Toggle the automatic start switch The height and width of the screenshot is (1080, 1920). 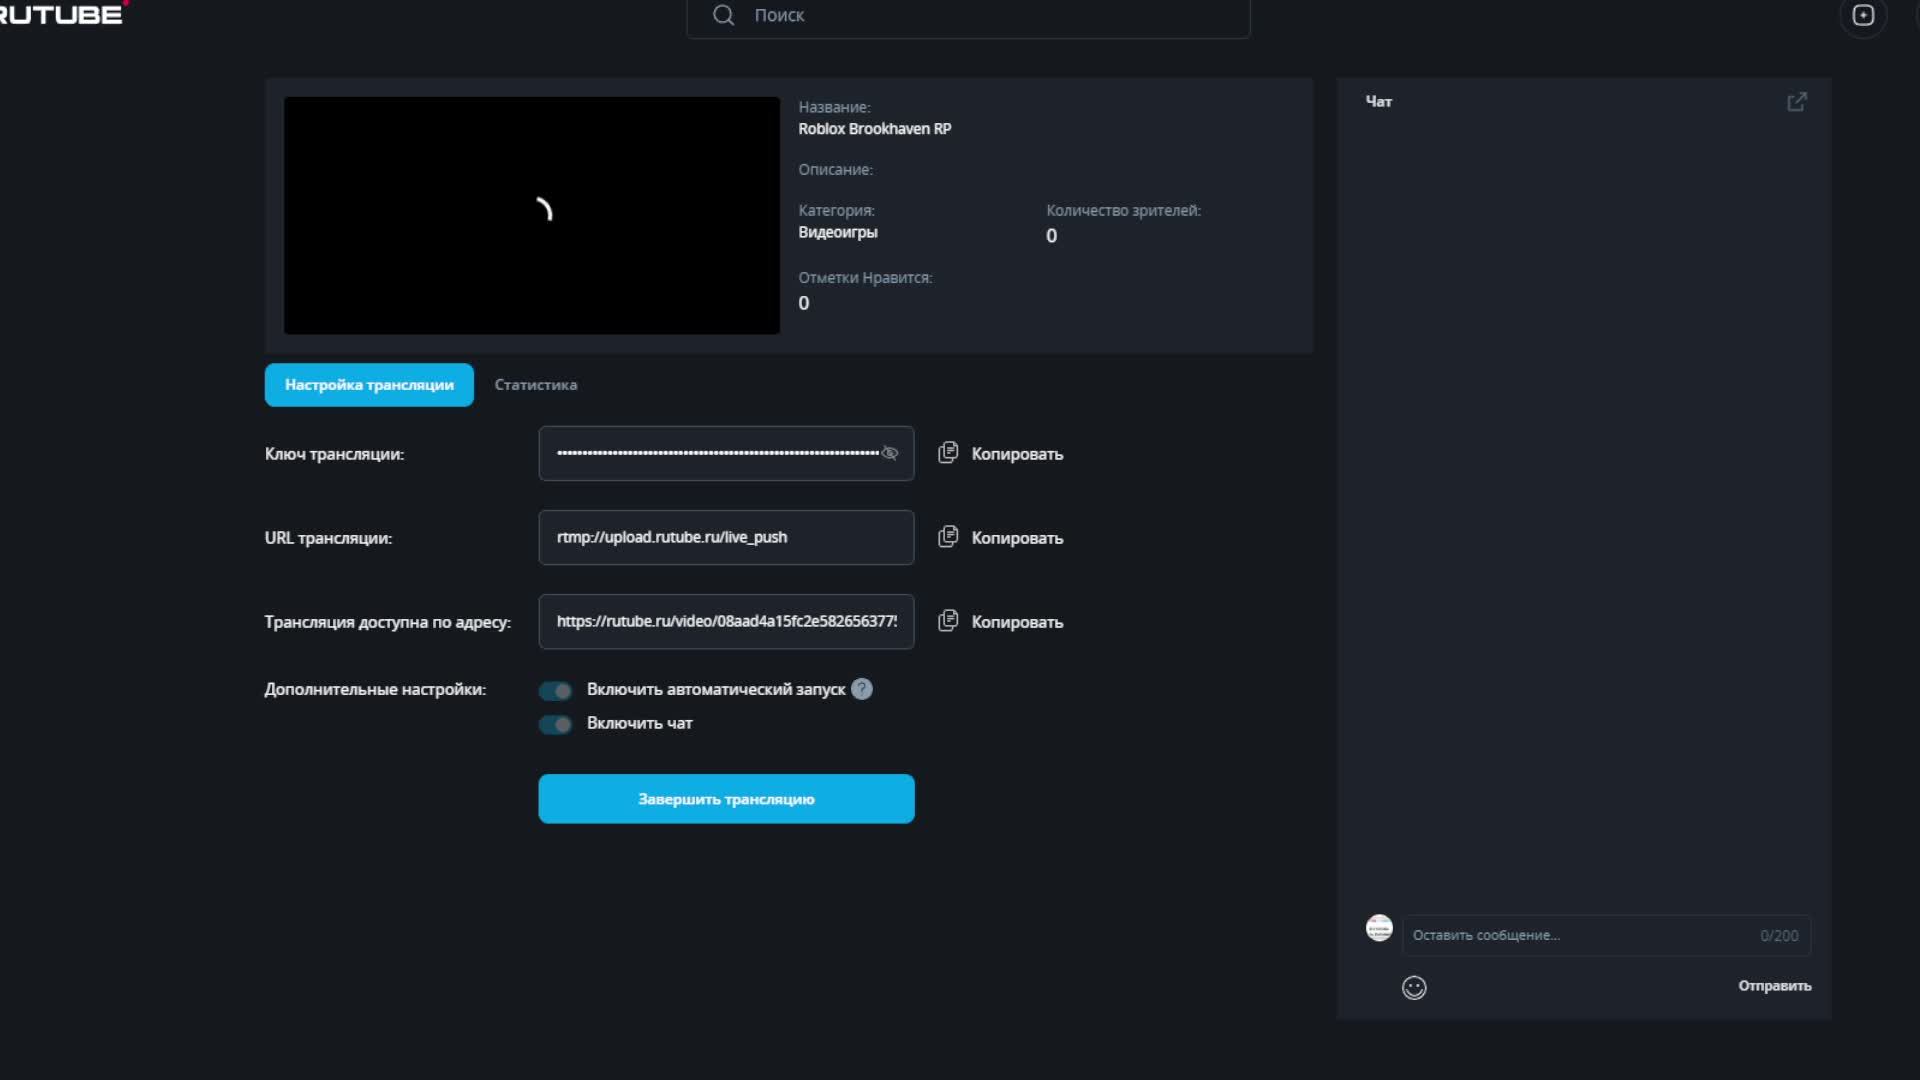coord(555,690)
